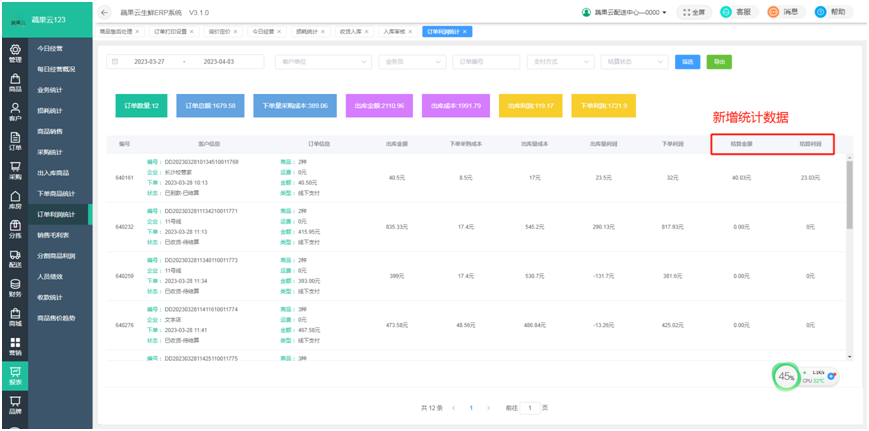Screen dimensions: 869x431
Task: Switch to the 收货入库 tab
Action: click(350, 32)
